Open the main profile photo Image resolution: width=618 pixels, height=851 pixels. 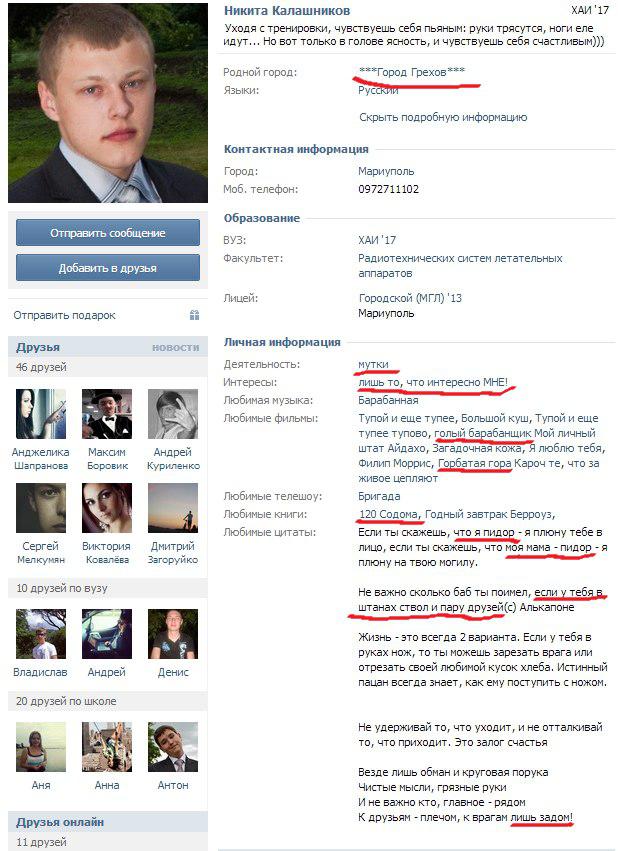(108, 103)
